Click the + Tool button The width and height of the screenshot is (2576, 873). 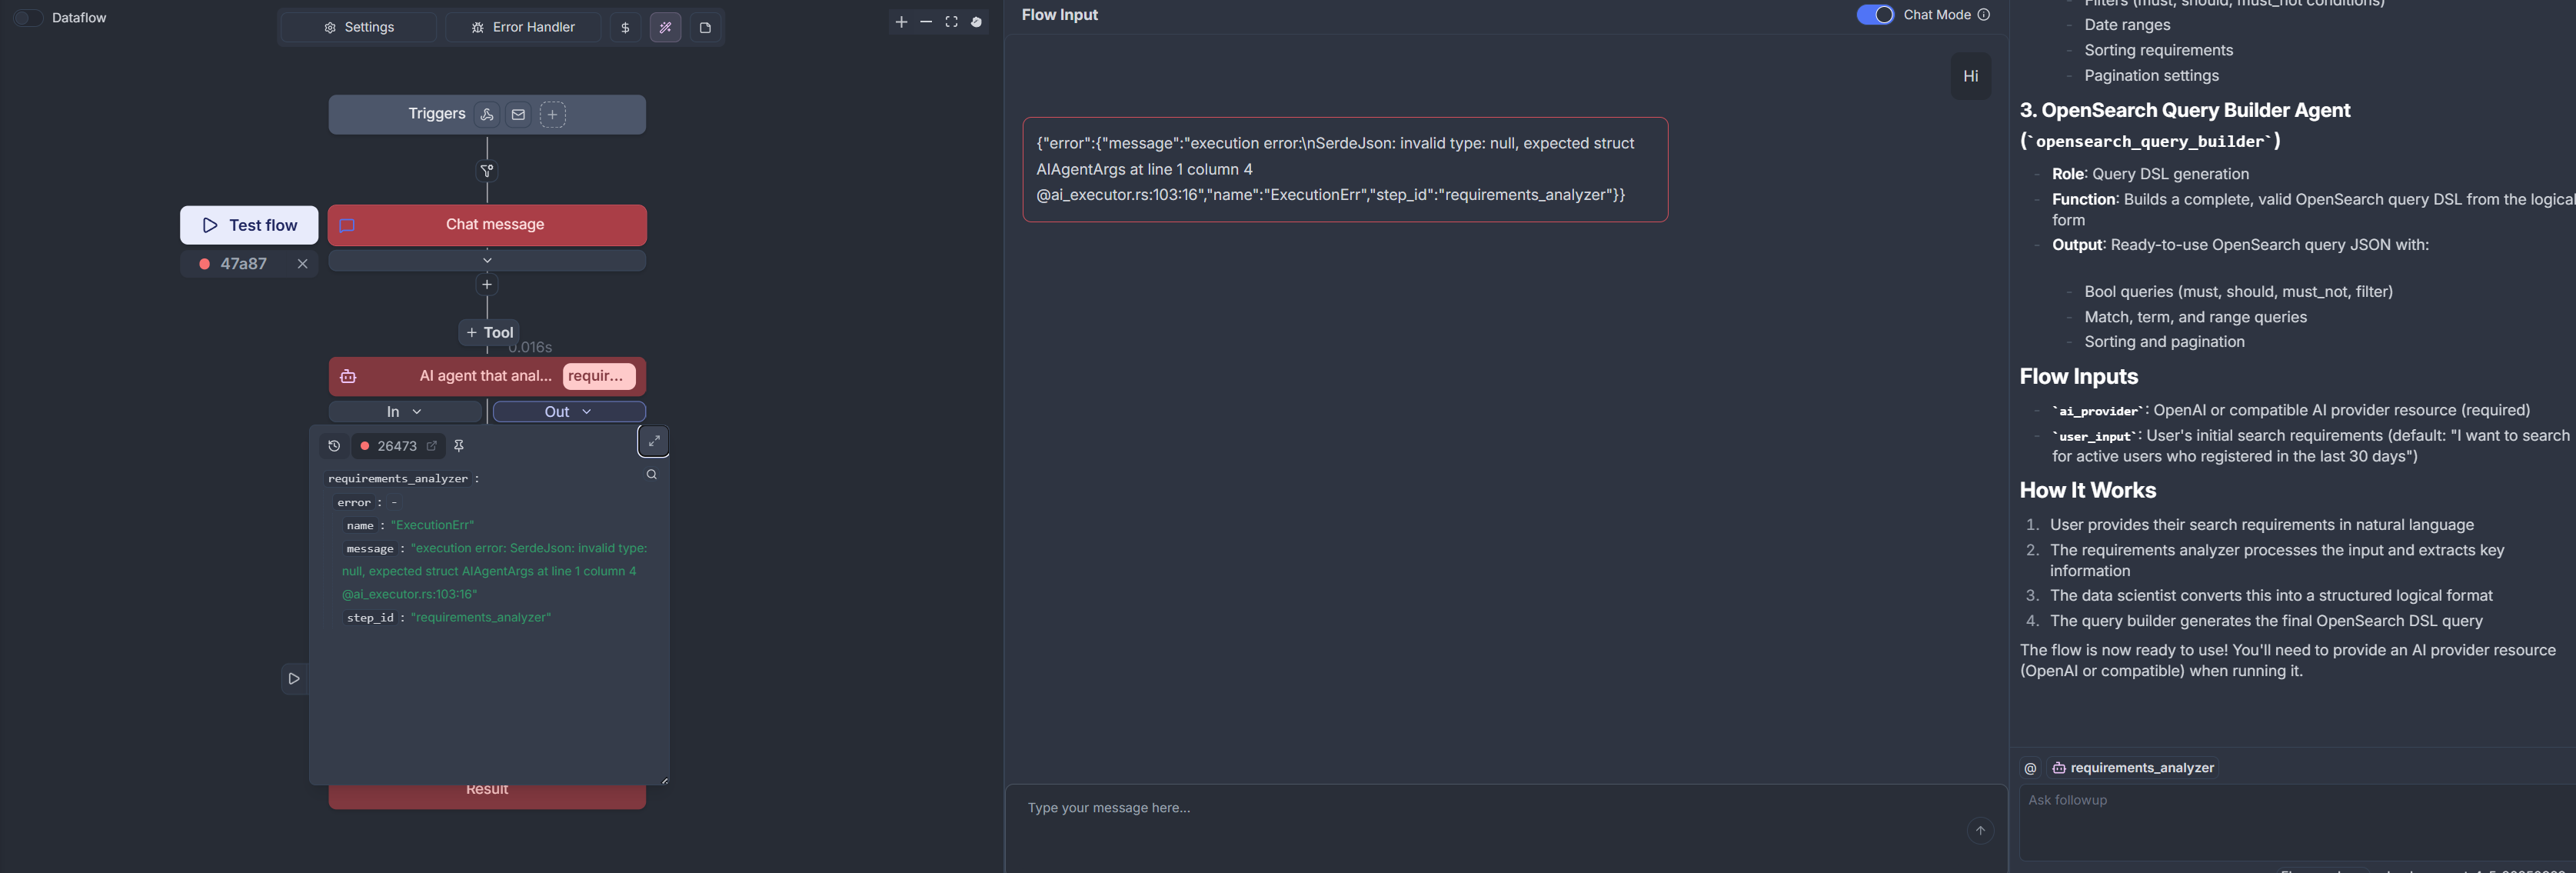489,332
